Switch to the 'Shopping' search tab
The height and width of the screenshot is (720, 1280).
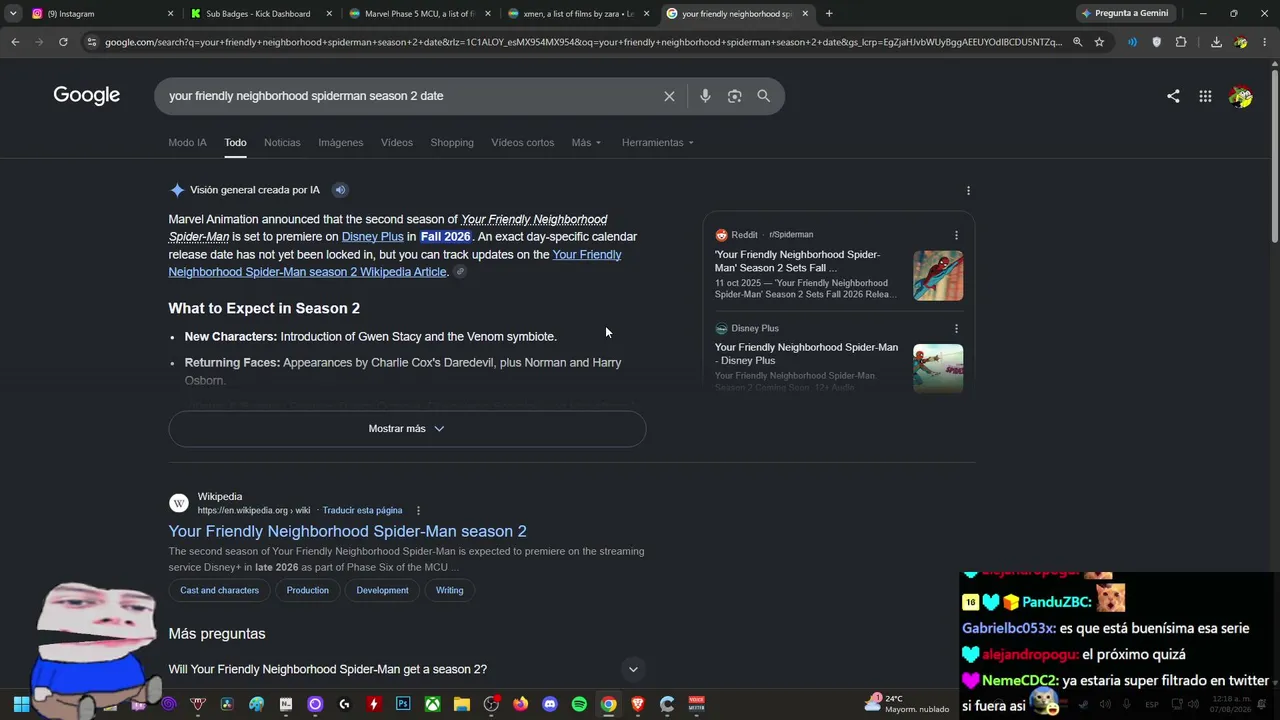[452, 143]
